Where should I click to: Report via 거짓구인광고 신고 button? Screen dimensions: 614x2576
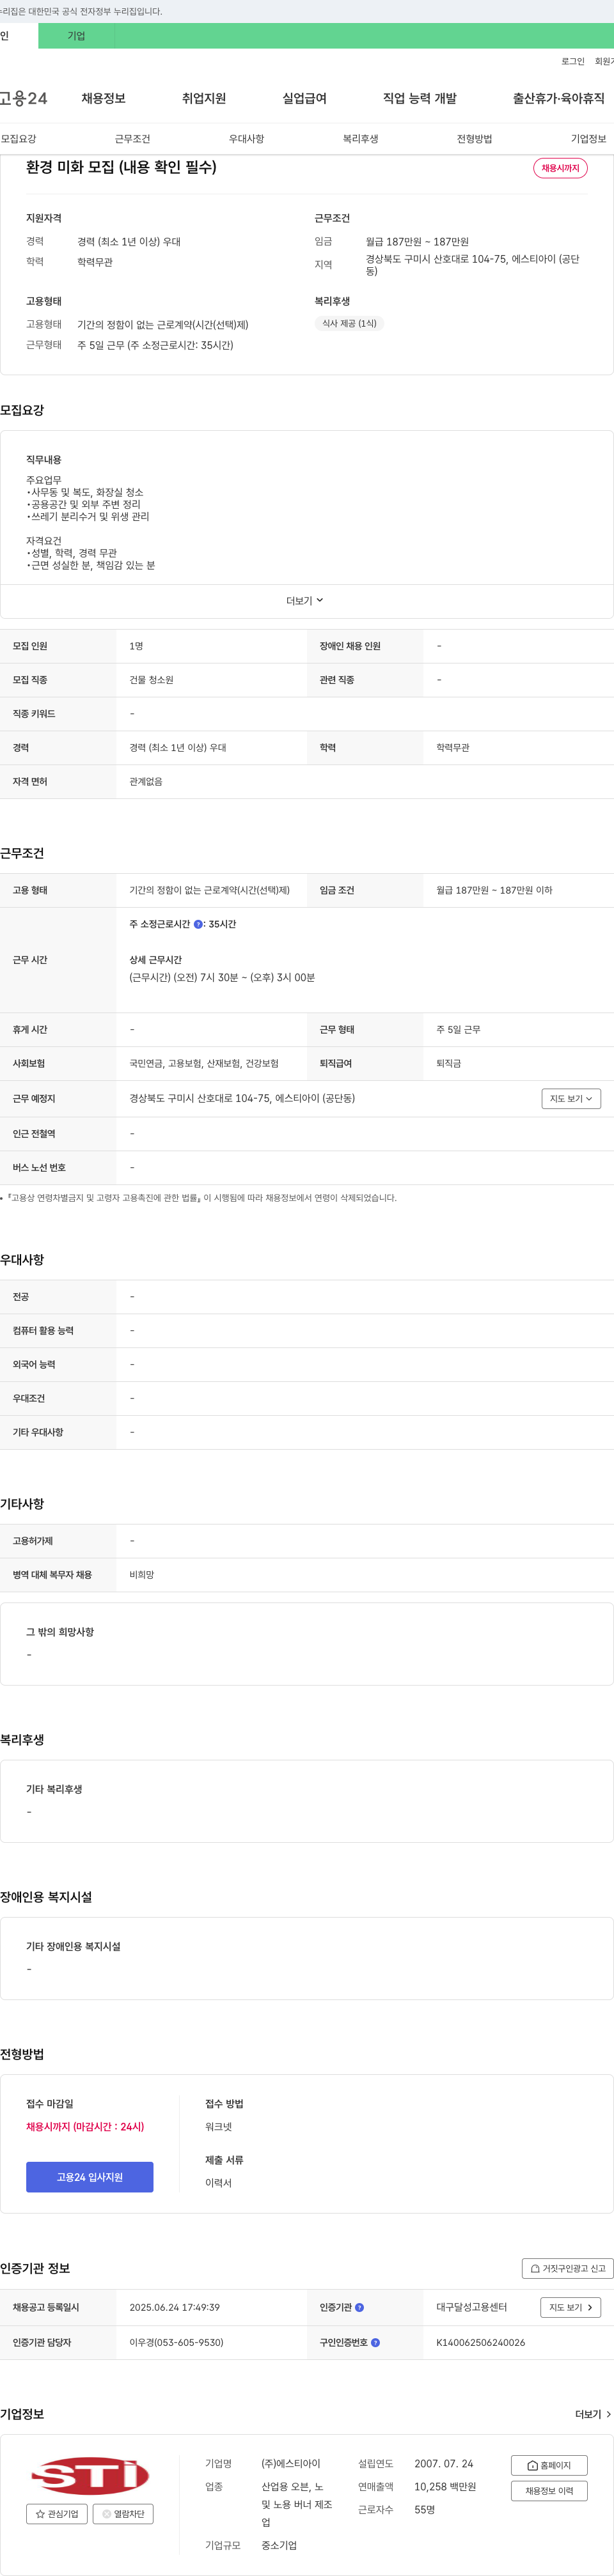click(x=567, y=2268)
